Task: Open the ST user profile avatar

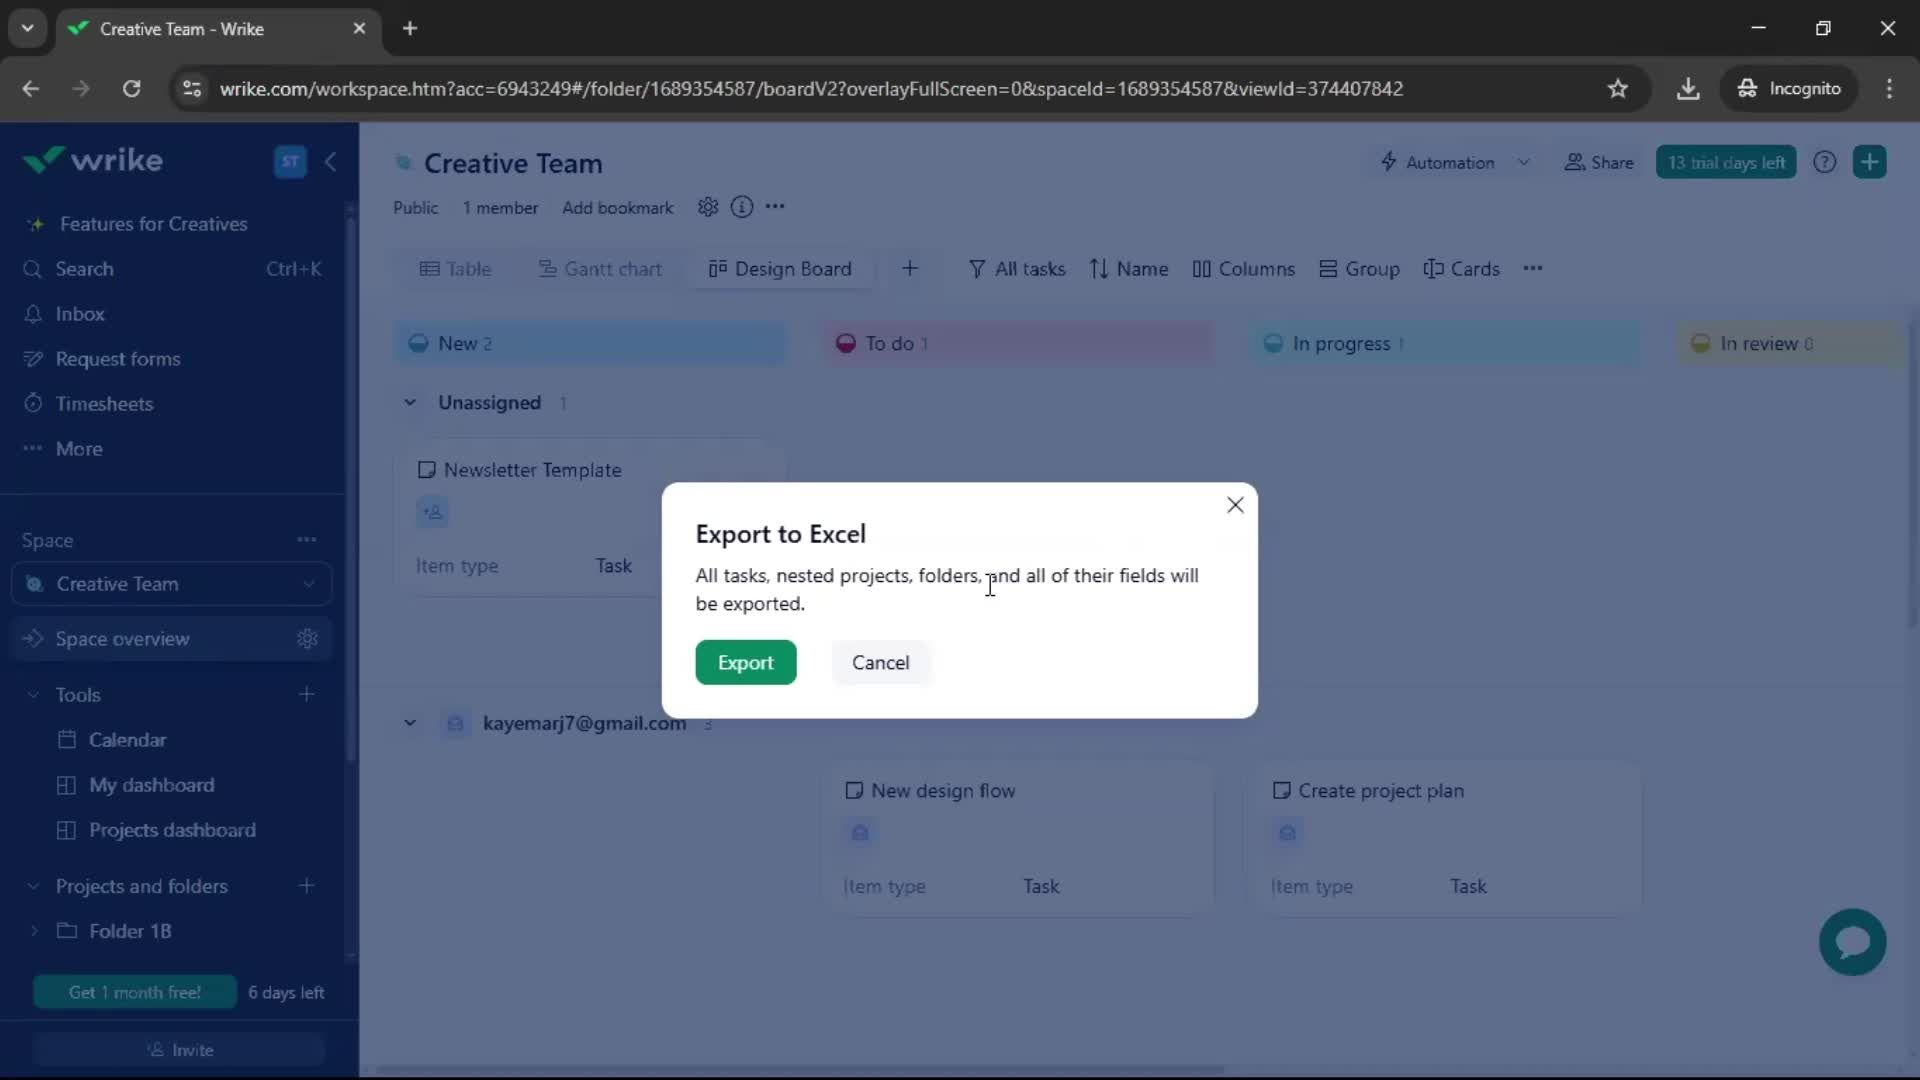Action: pyautogui.click(x=290, y=161)
